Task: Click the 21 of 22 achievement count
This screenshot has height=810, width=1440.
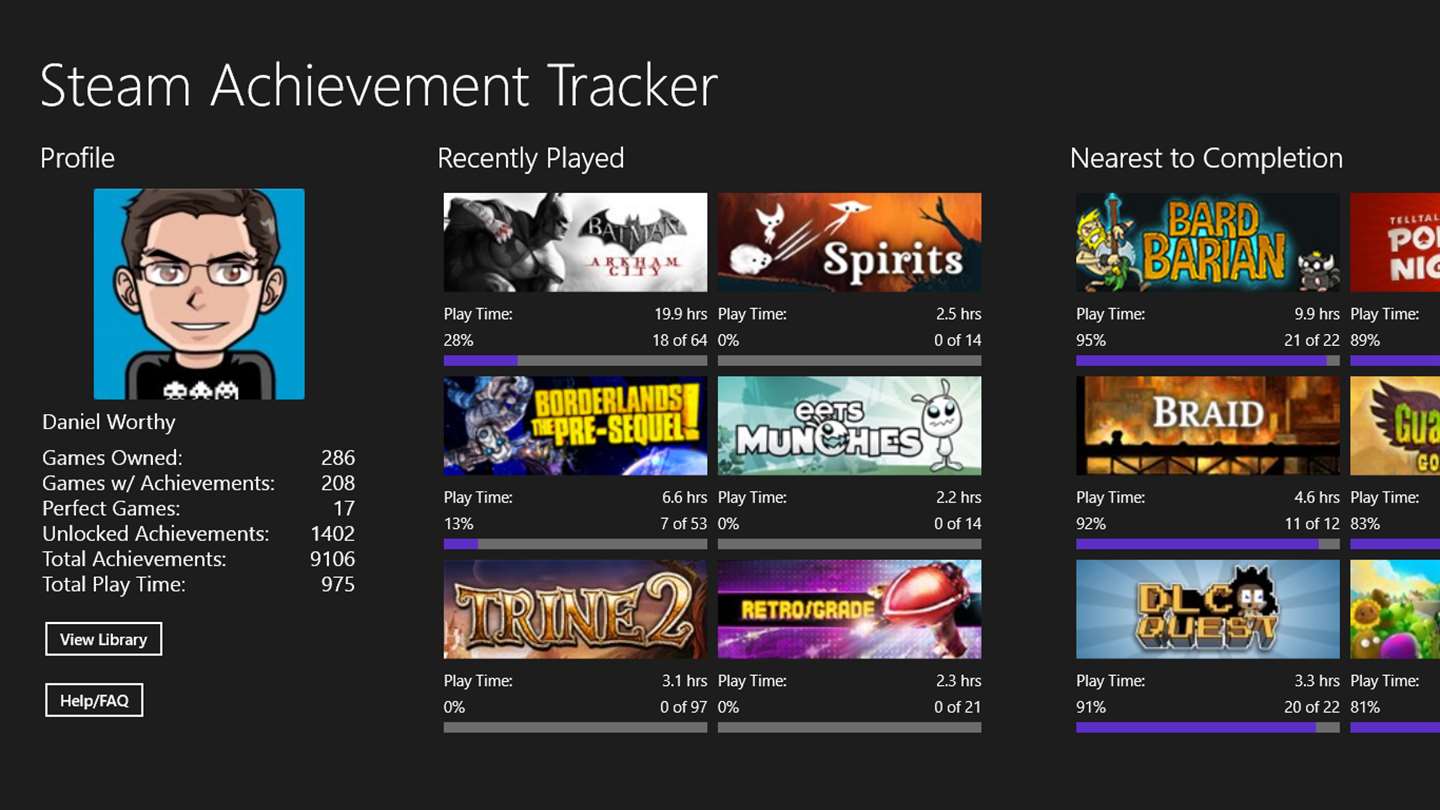Action: 1312,340
